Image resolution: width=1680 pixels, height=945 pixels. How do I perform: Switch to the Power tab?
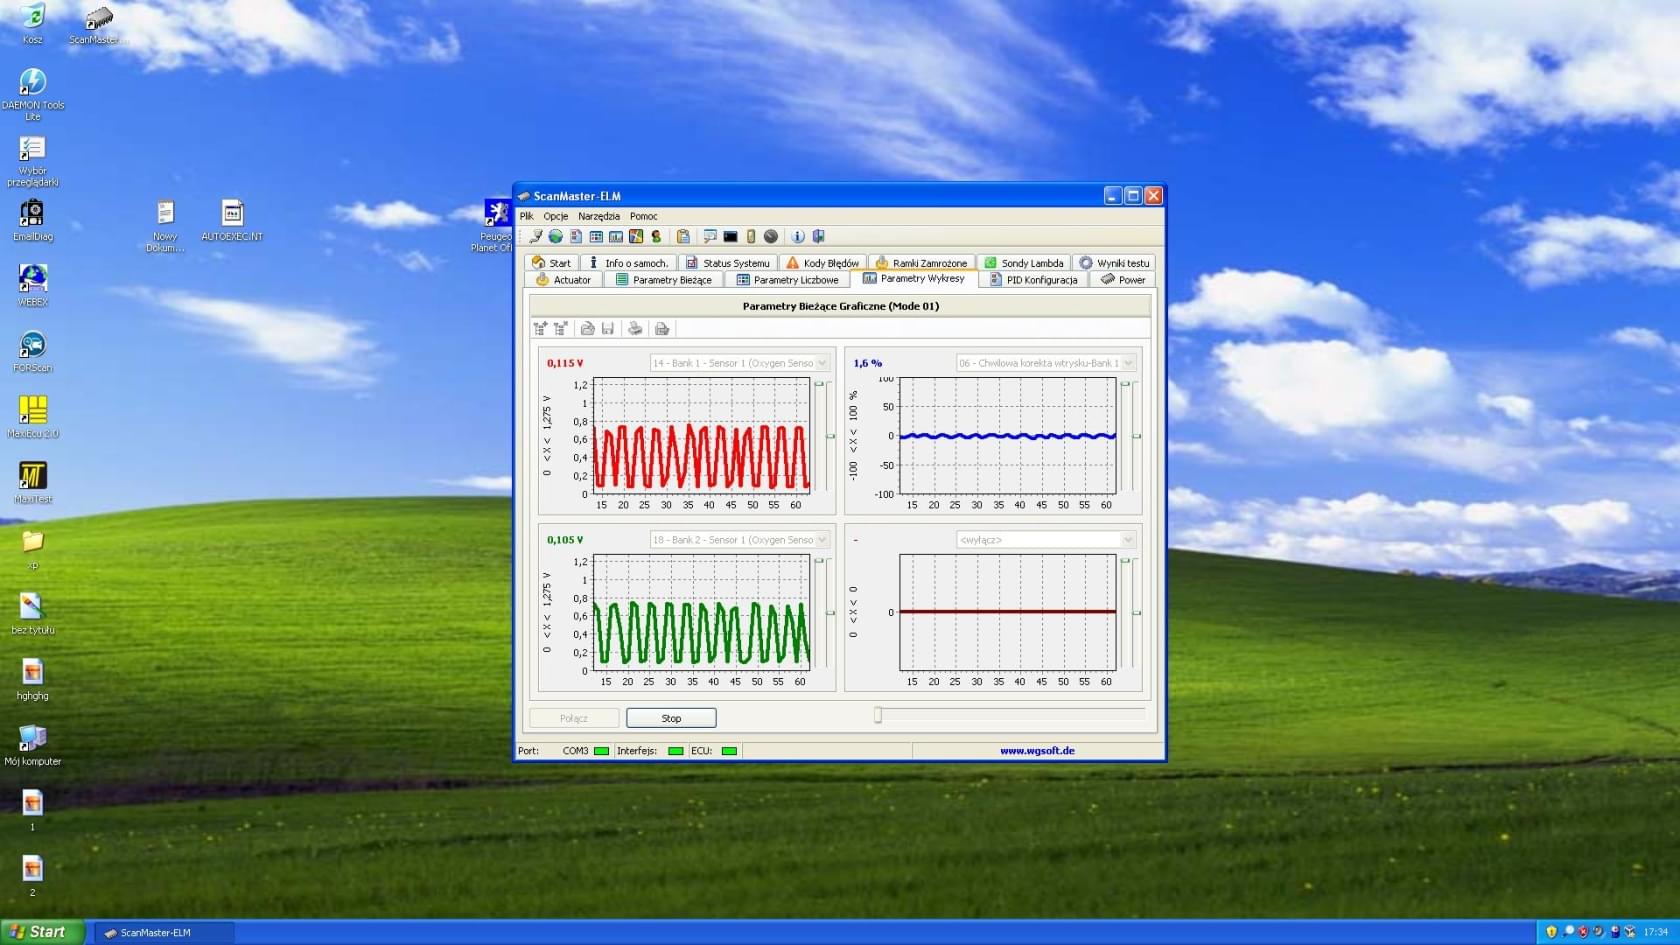[x=1123, y=280]
